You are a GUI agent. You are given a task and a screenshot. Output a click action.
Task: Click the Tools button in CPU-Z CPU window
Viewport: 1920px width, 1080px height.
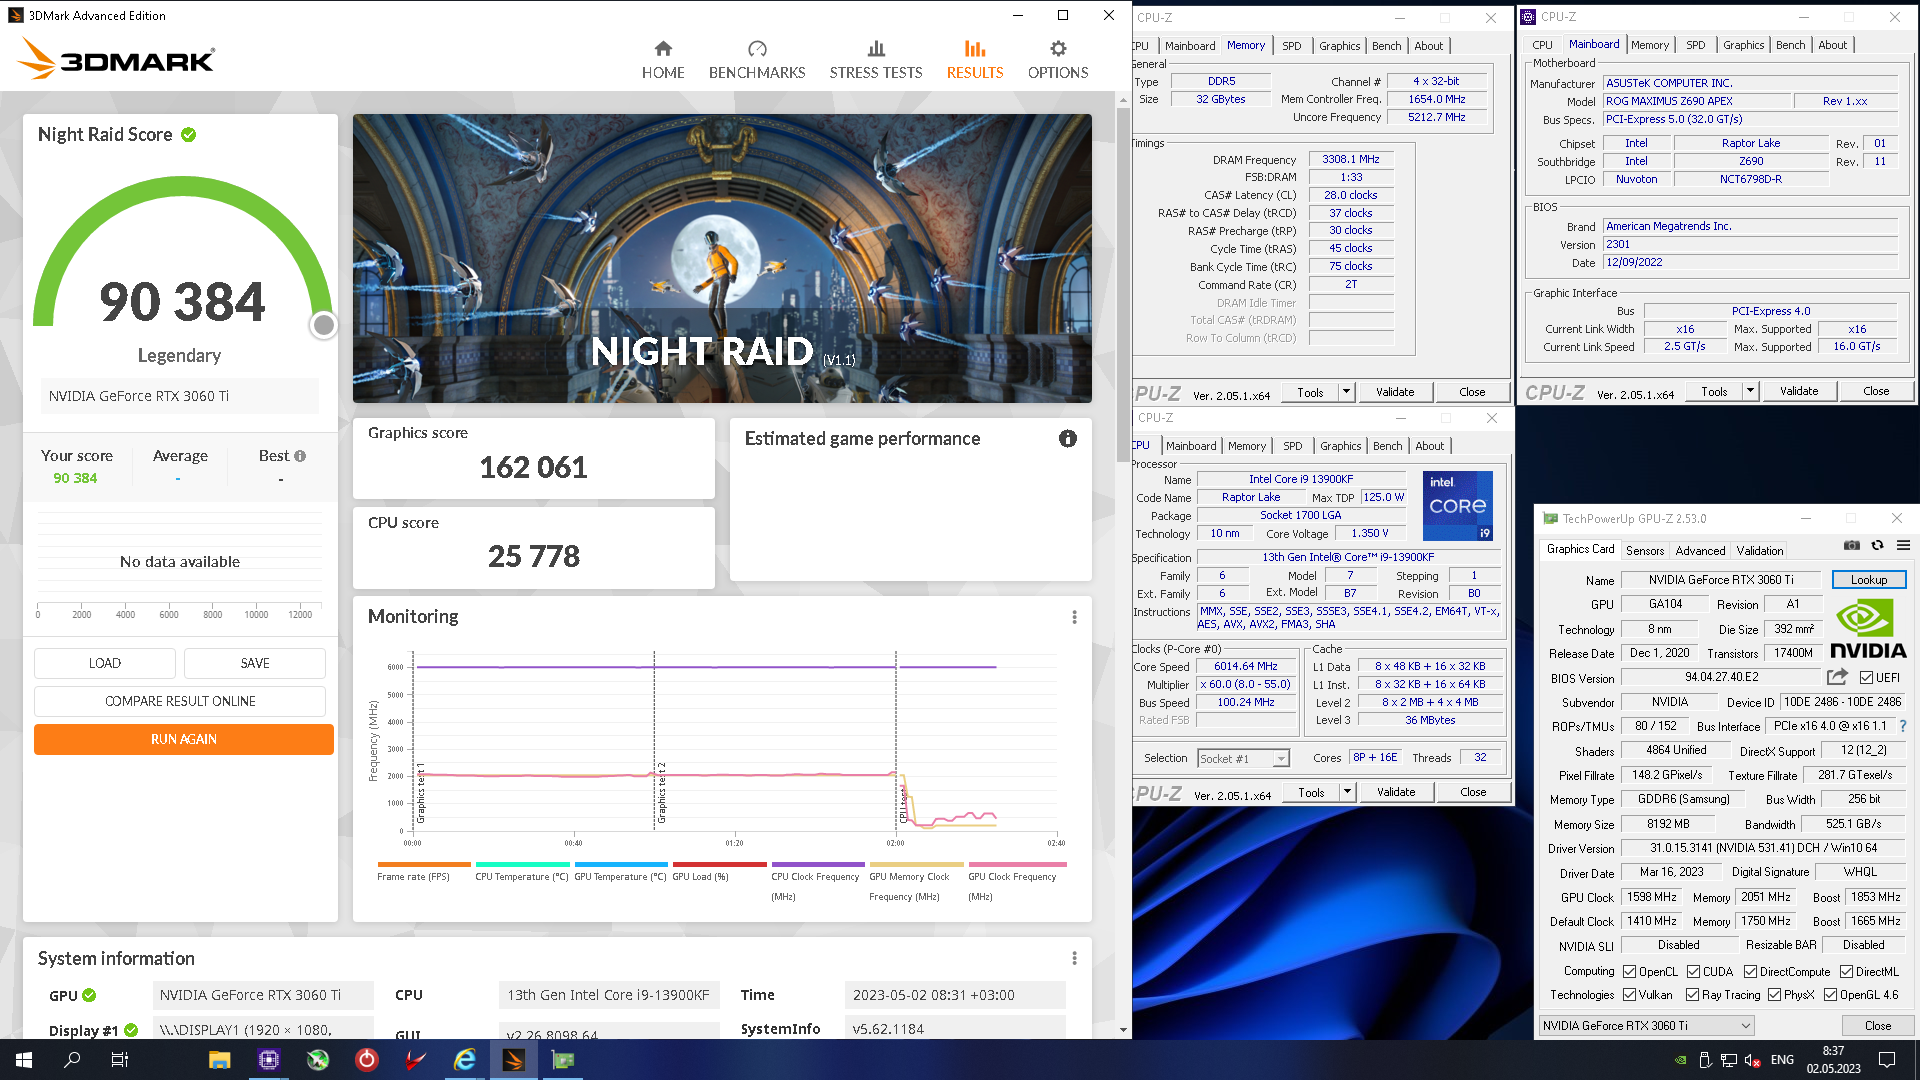point(1311,792)
